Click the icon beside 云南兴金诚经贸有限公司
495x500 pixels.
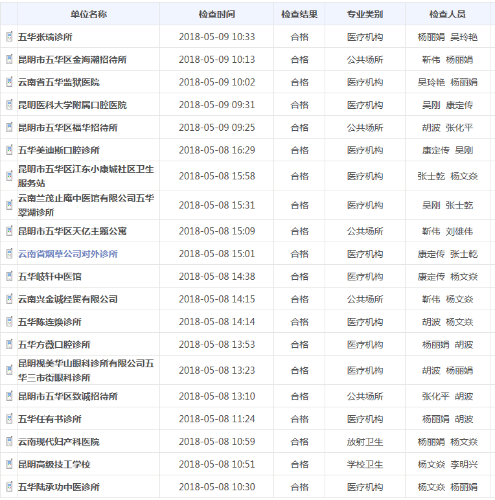point(9,299)
